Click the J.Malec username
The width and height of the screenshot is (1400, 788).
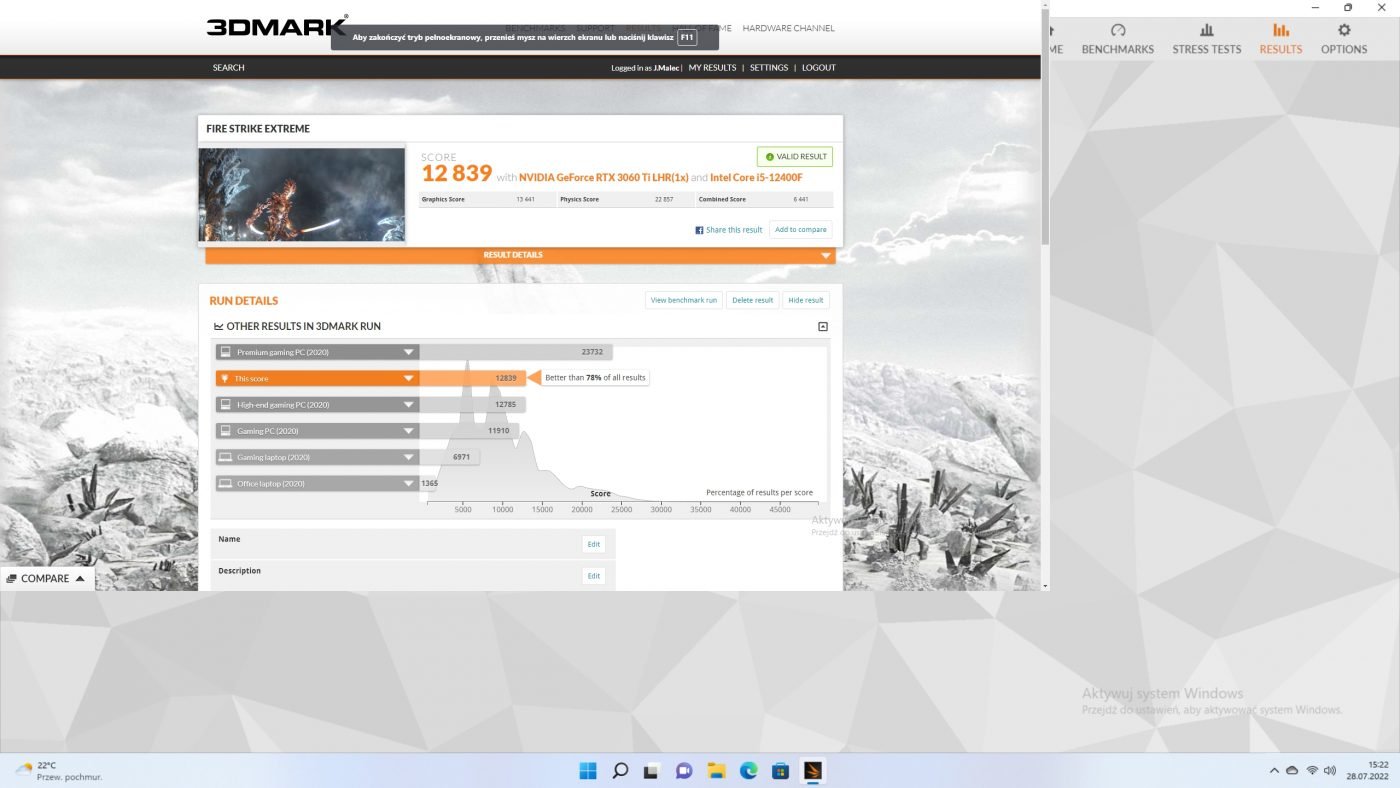coord(667,68)
